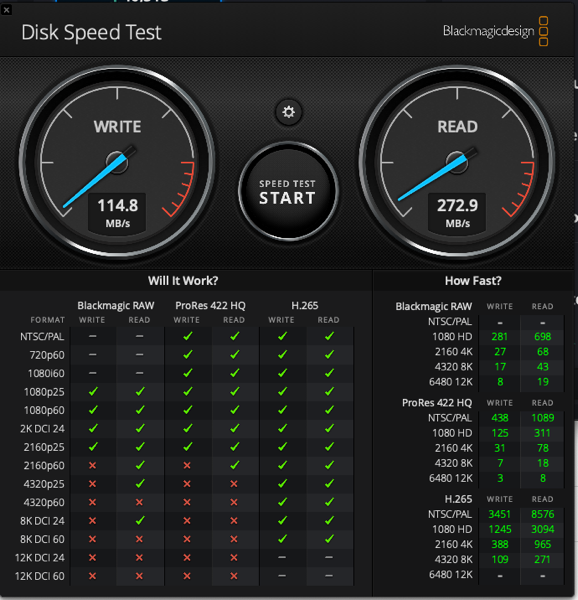Click the Will It Work? heading
This screenshot has width=578, height=600.
183,280
